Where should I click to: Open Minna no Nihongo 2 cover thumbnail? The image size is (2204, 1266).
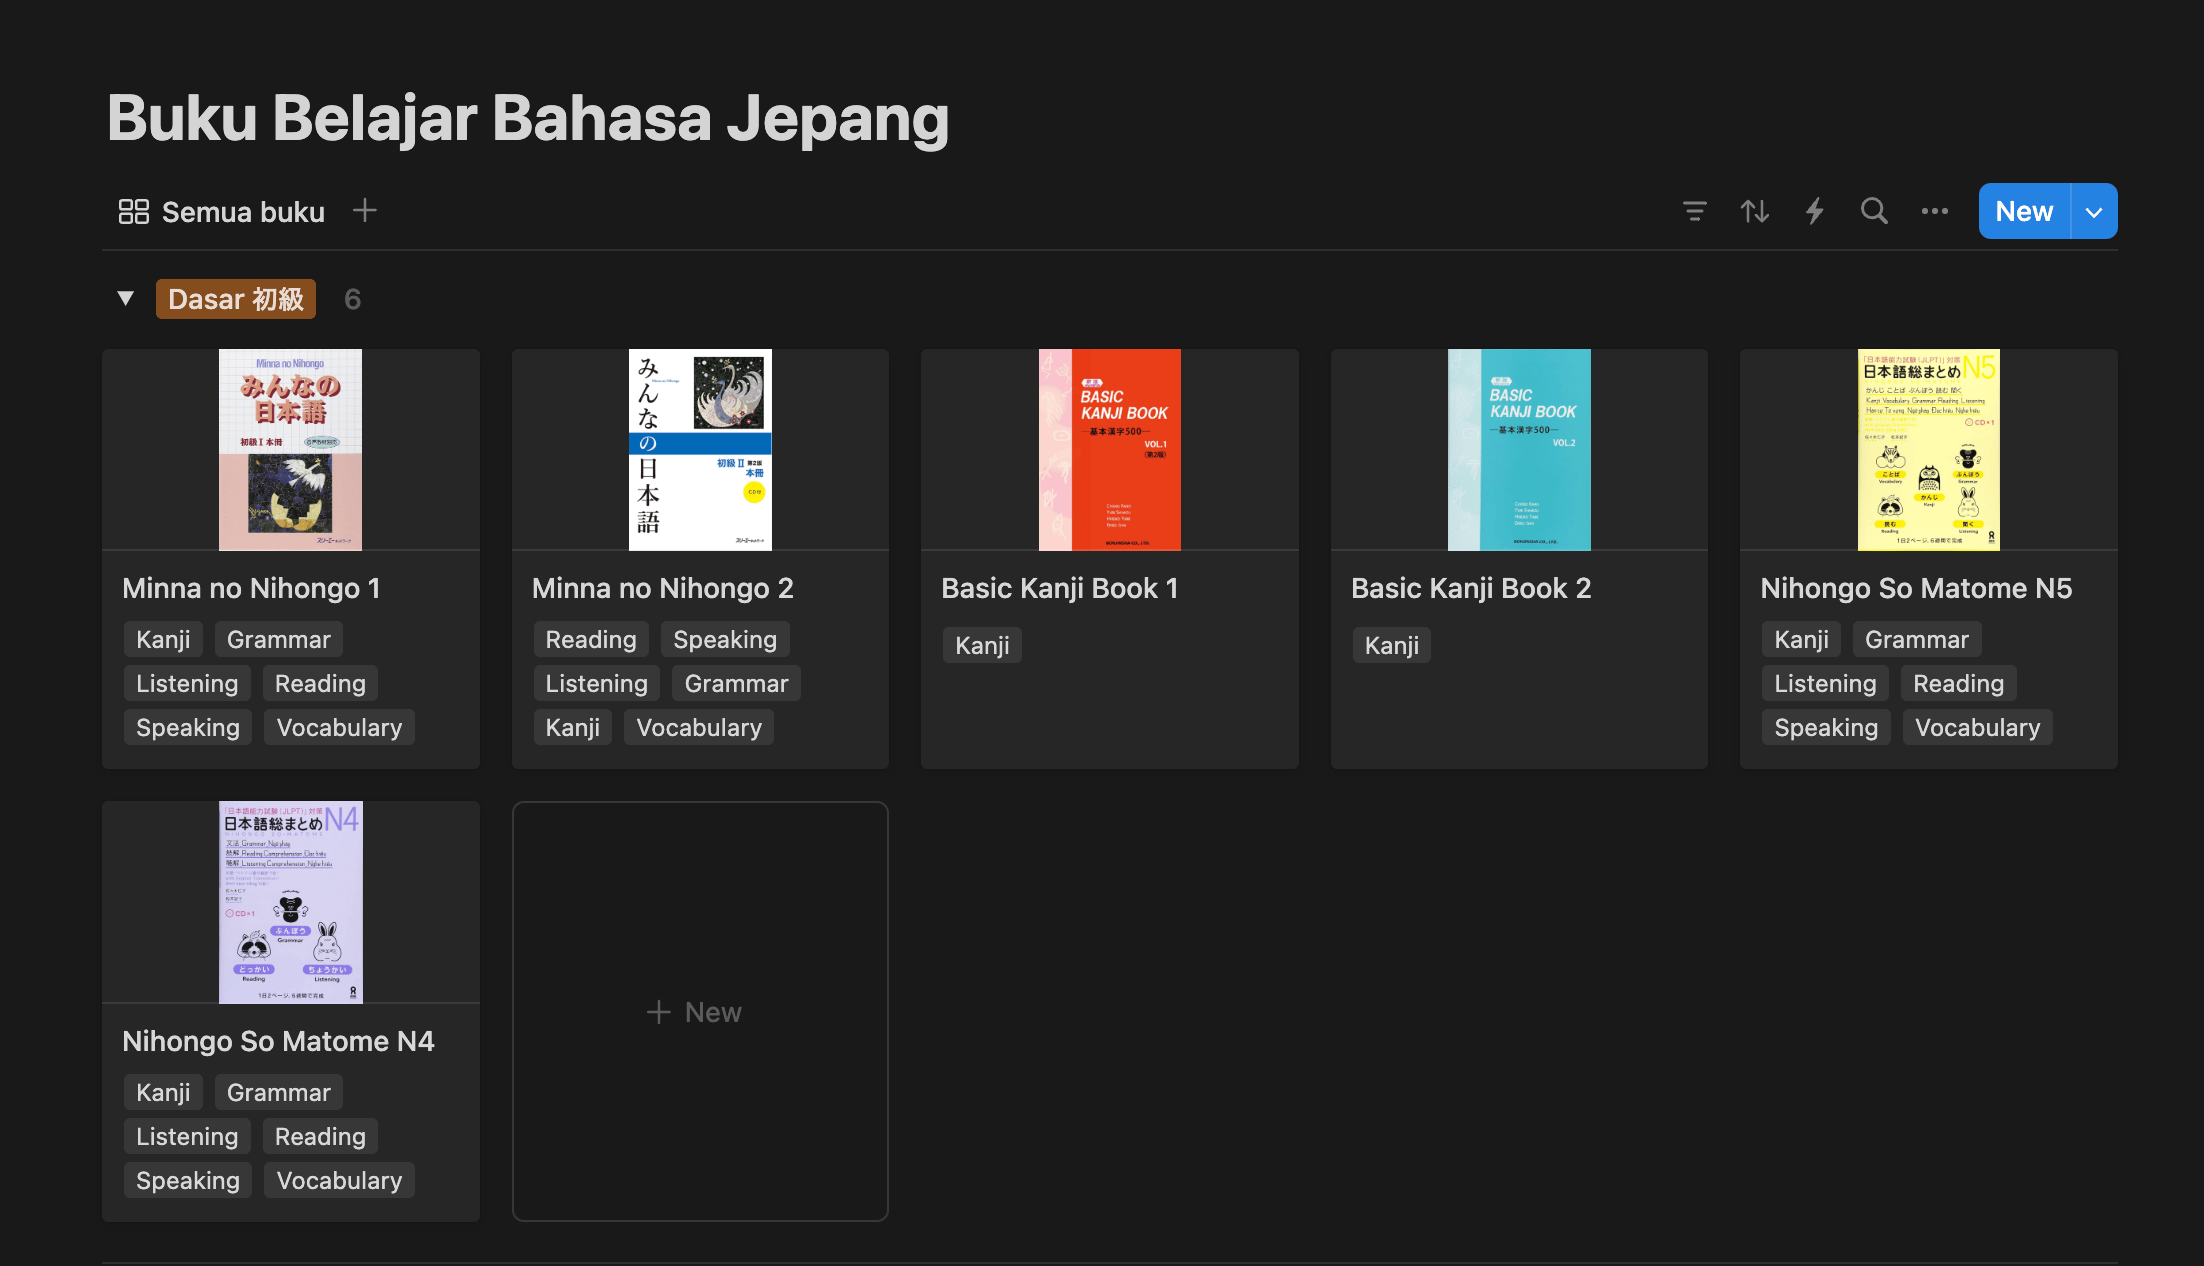700,449
